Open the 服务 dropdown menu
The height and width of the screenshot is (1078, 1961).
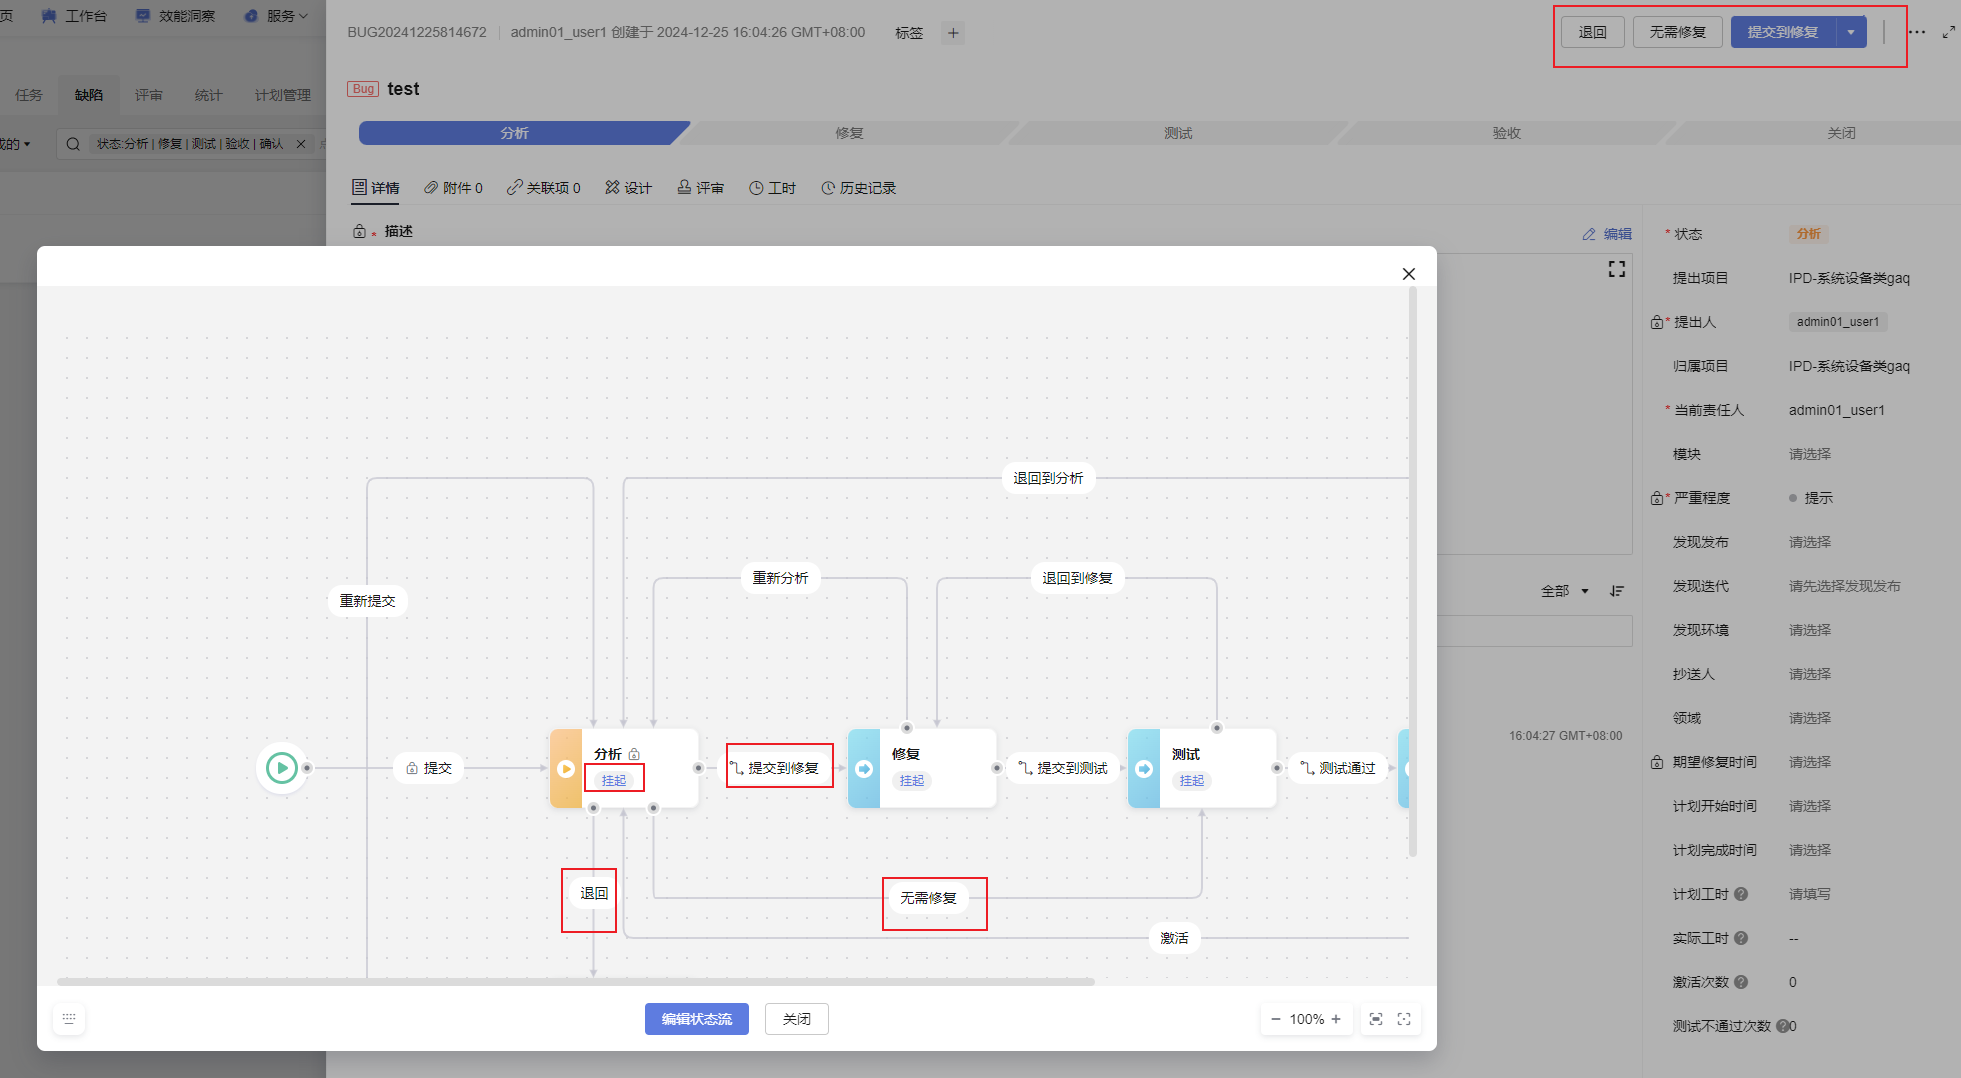(287, 16)
